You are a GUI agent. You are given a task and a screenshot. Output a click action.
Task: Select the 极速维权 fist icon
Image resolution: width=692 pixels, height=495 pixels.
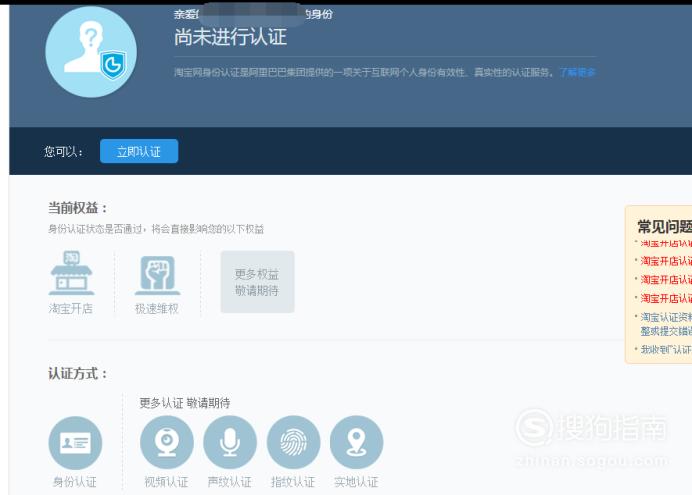coord(157,275)
